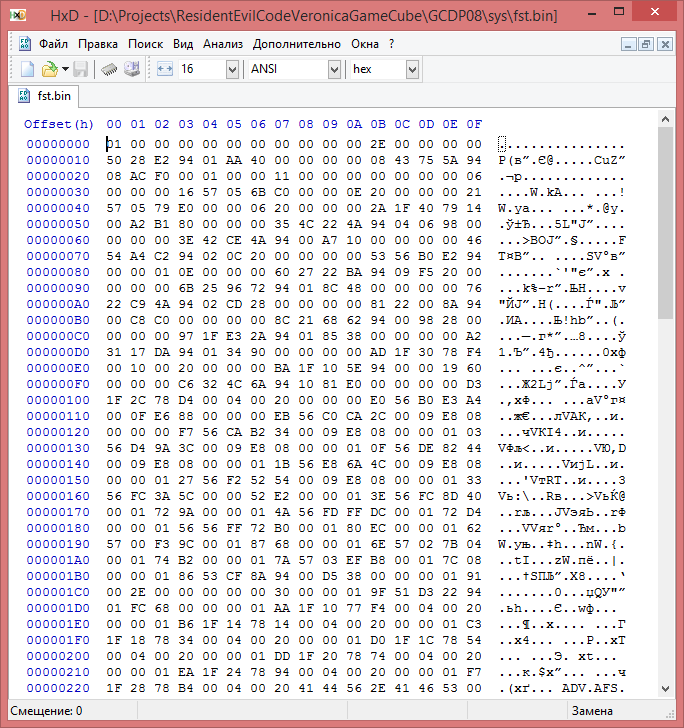Click offset row 000001C0
Screen dimensions: 684x728
[x=58, y=592]
